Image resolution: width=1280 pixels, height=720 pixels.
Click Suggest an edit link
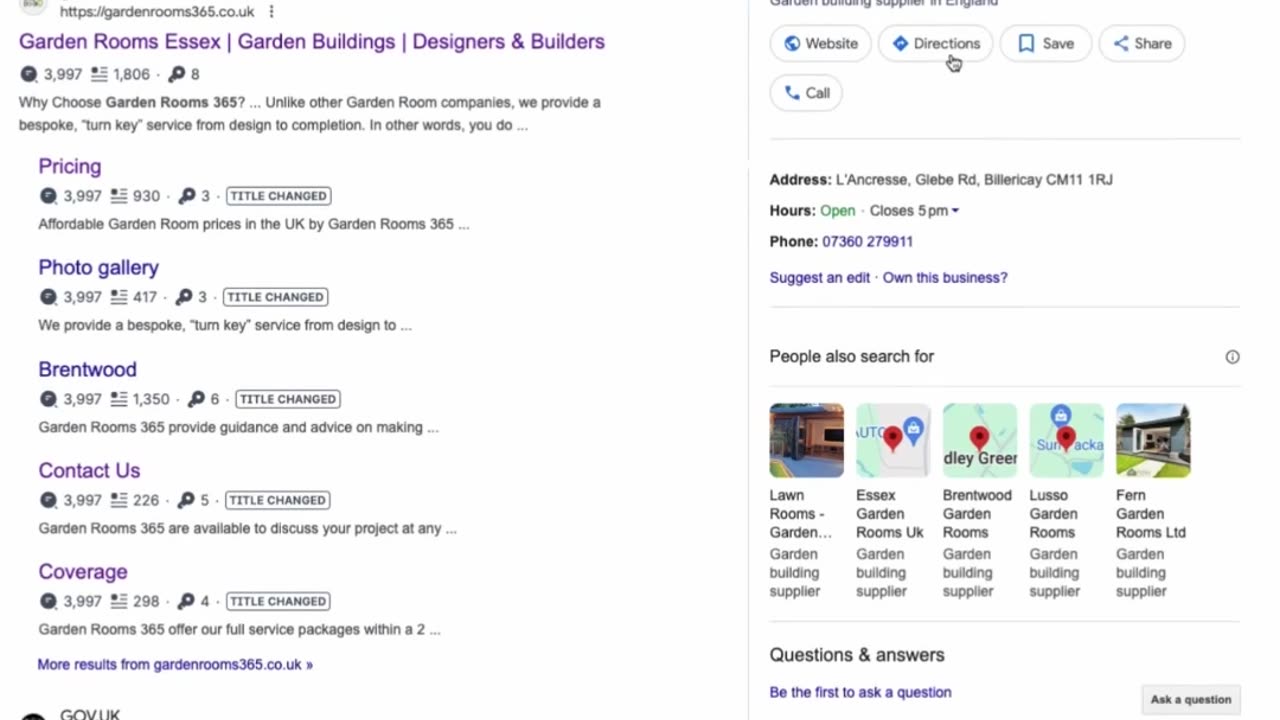820,278
